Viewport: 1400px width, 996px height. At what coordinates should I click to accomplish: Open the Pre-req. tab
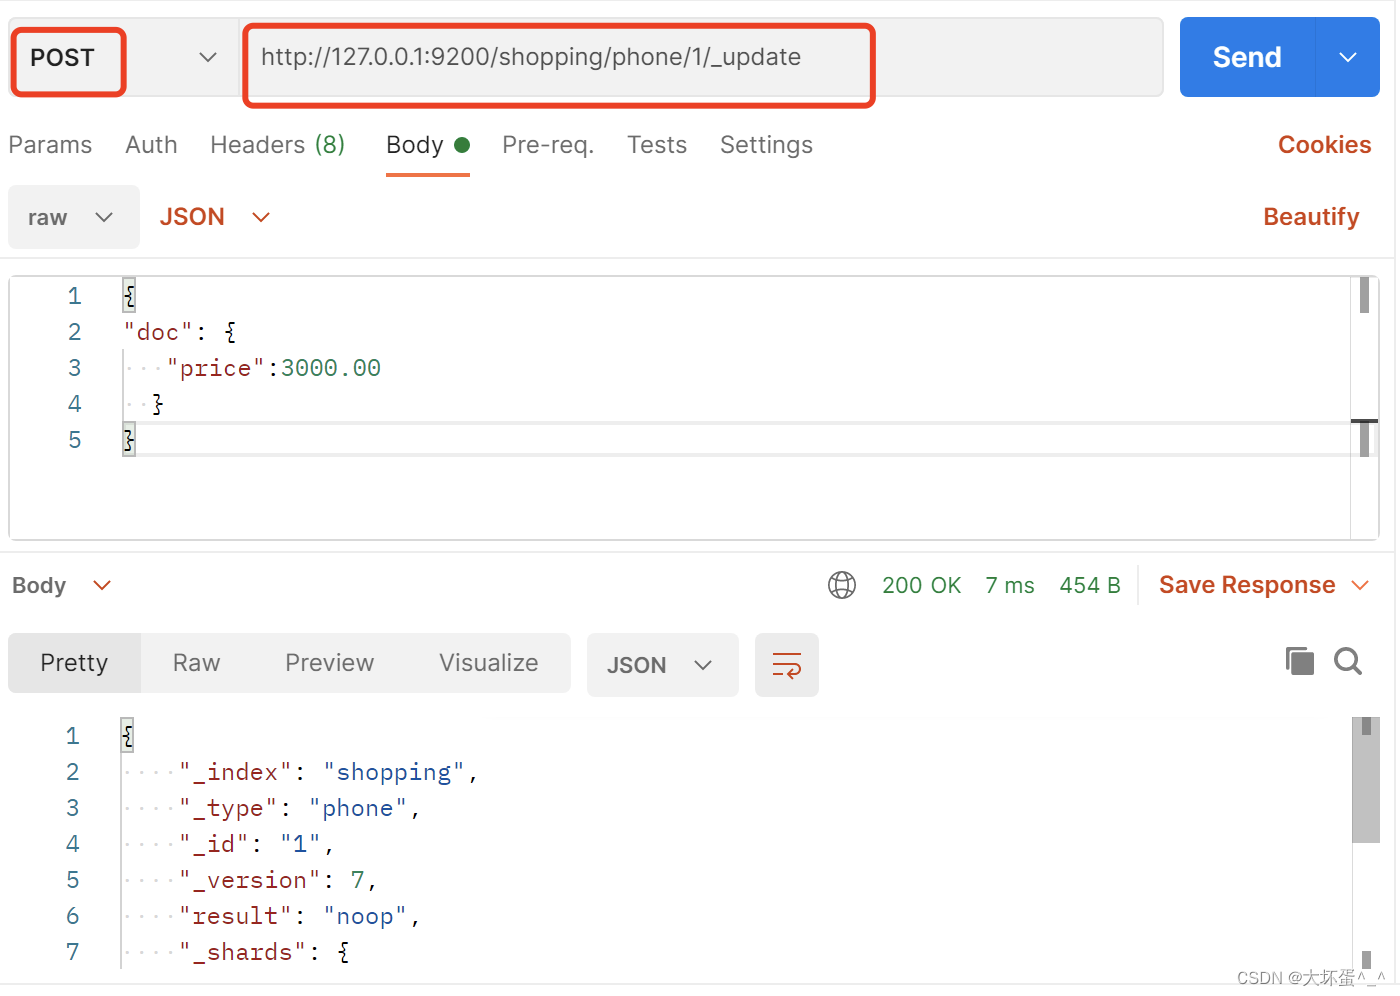point(548,145)
